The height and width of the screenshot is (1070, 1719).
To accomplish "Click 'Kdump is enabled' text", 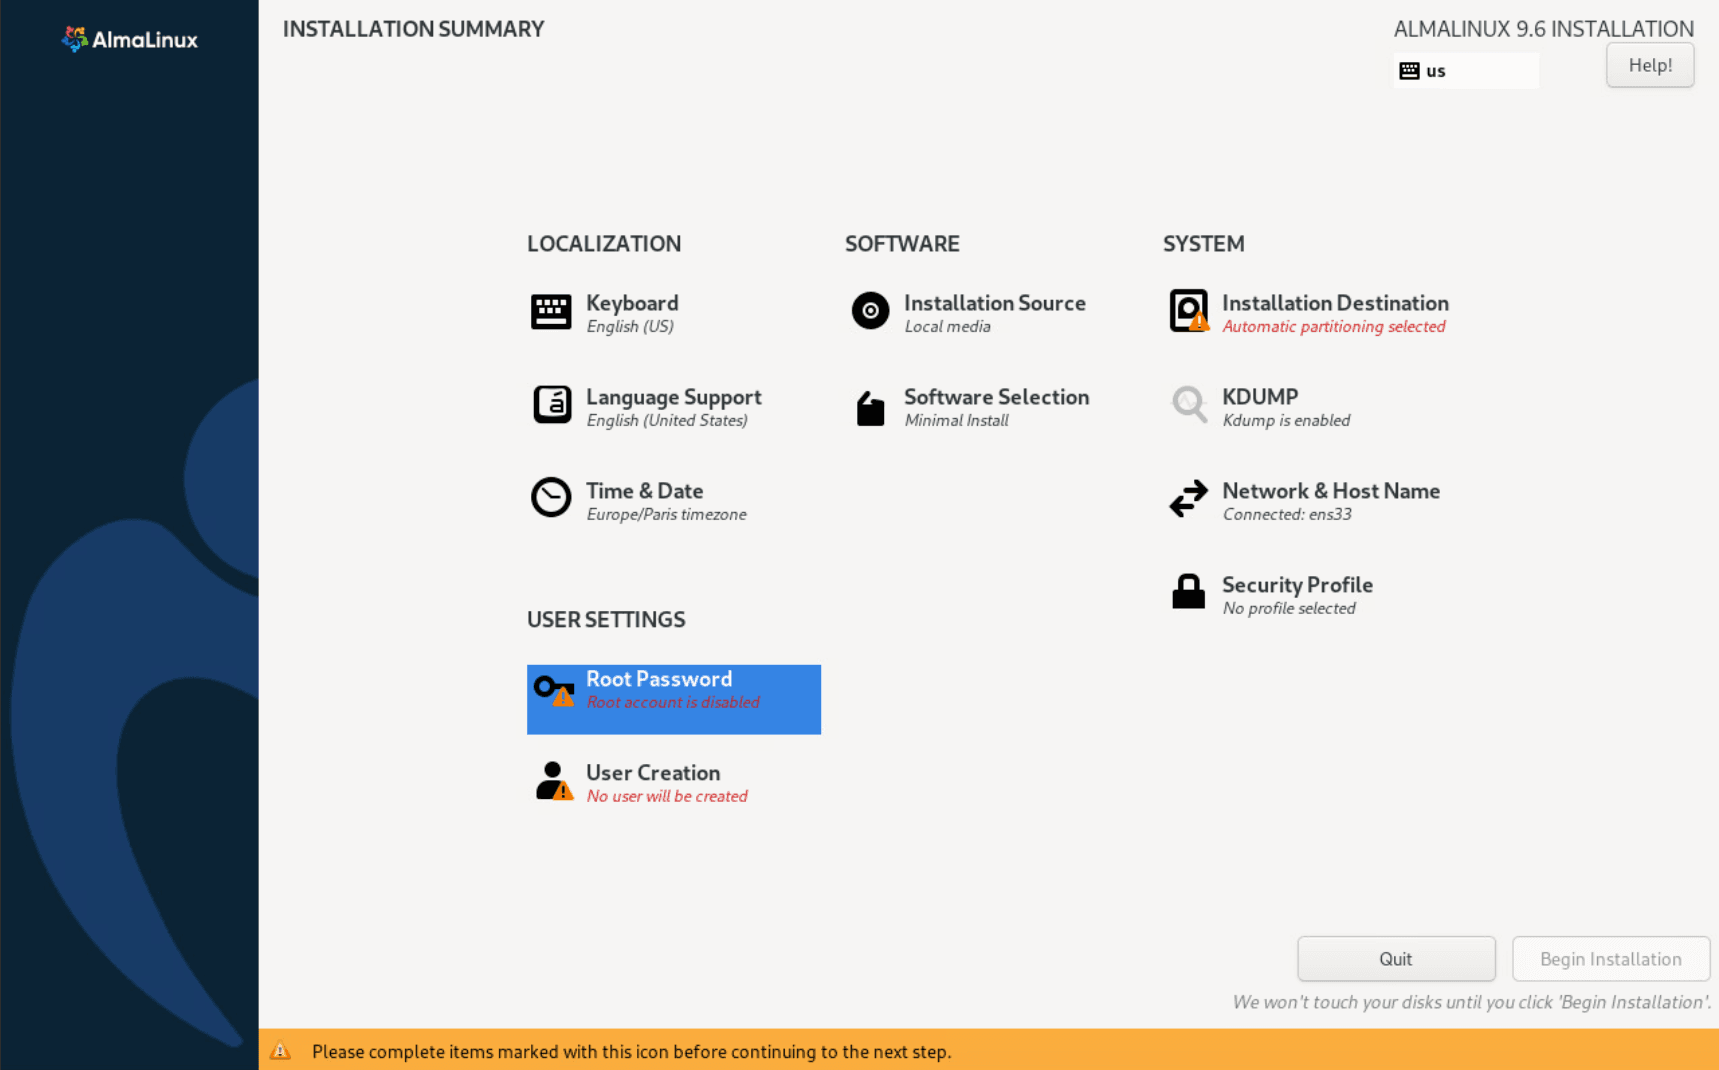I will tap(1286, 421).
